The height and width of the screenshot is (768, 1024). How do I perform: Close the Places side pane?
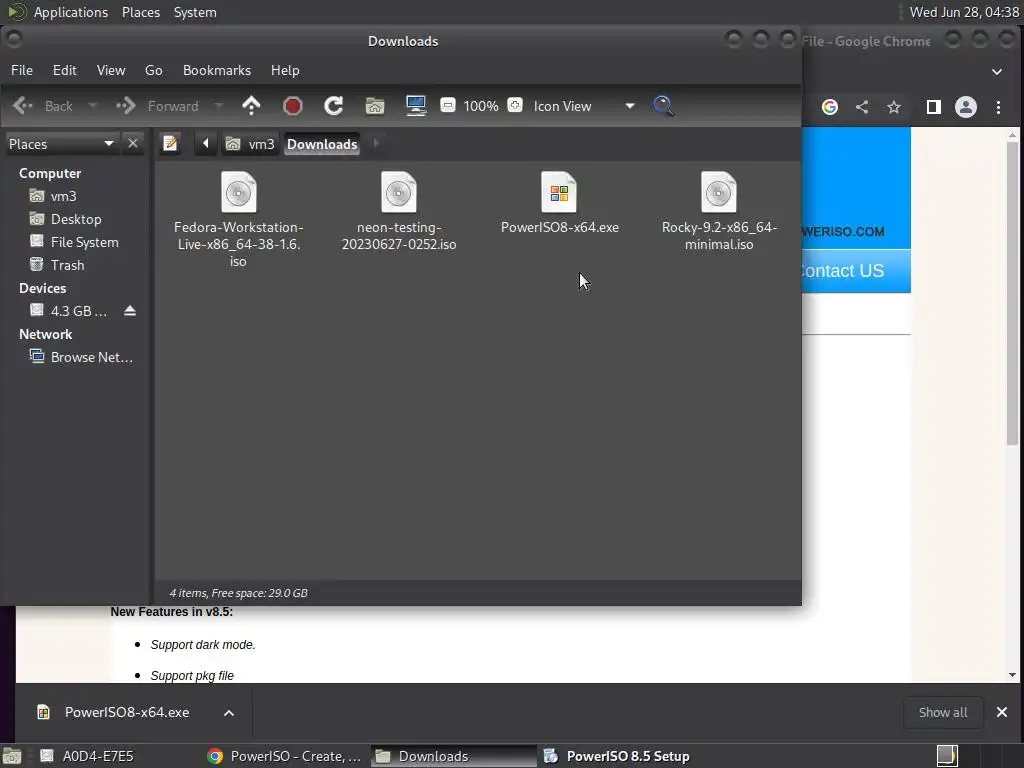tap(133, 143)
